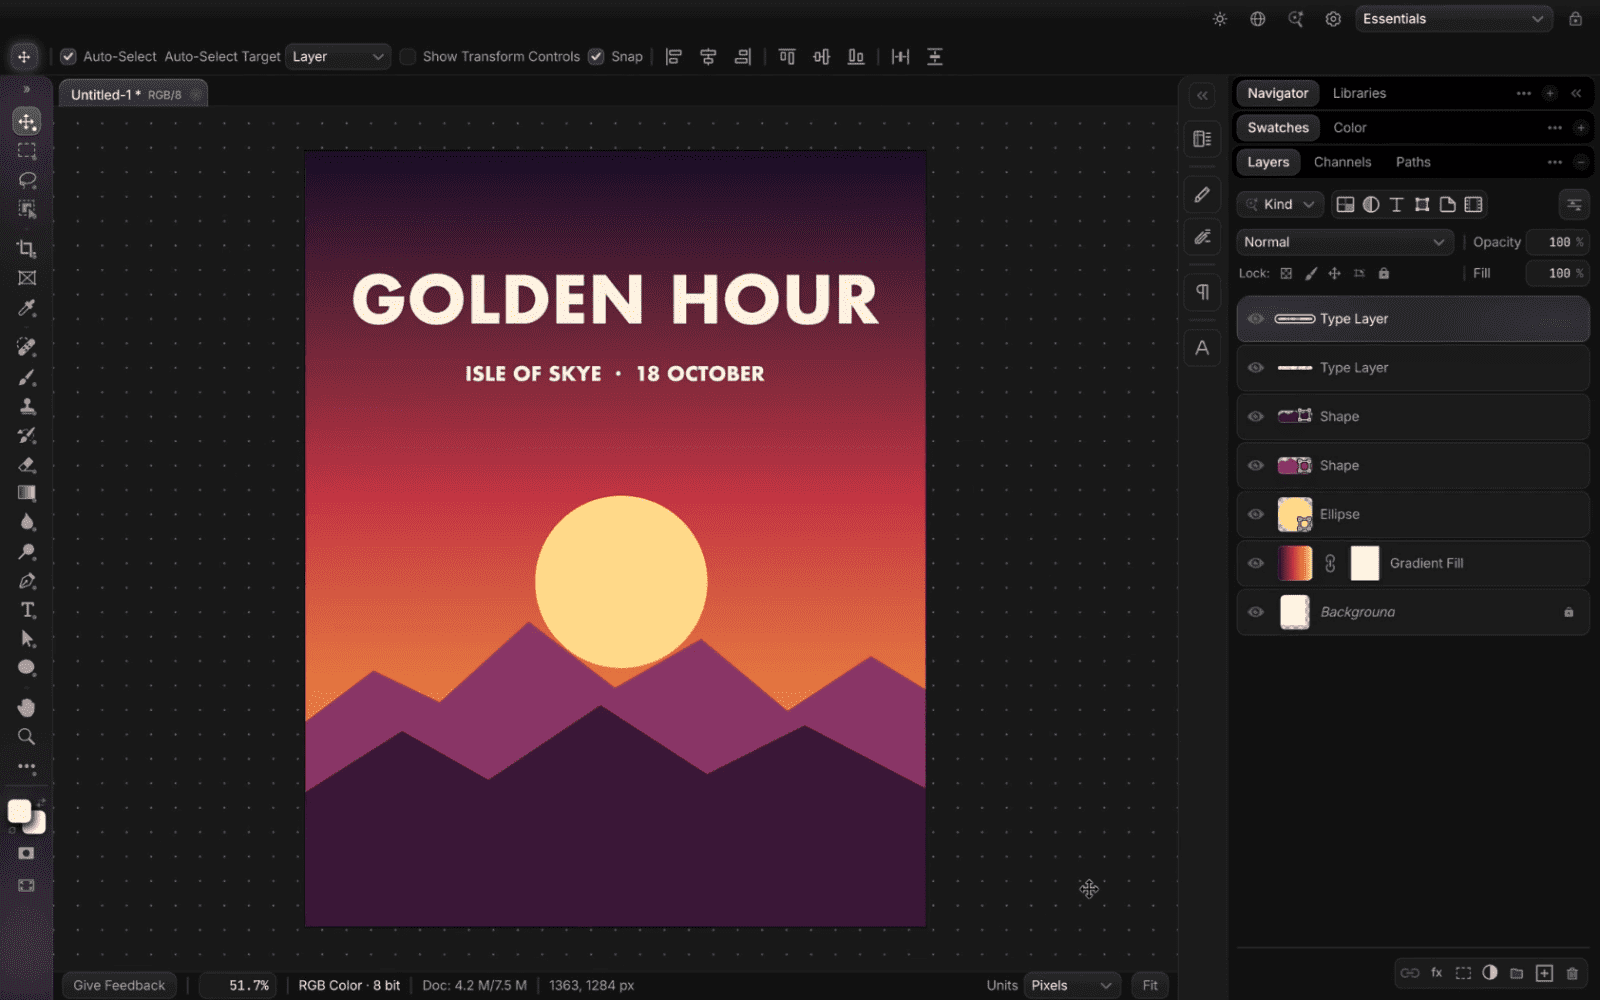Toggle the Snap checkbox

[596, 57]
